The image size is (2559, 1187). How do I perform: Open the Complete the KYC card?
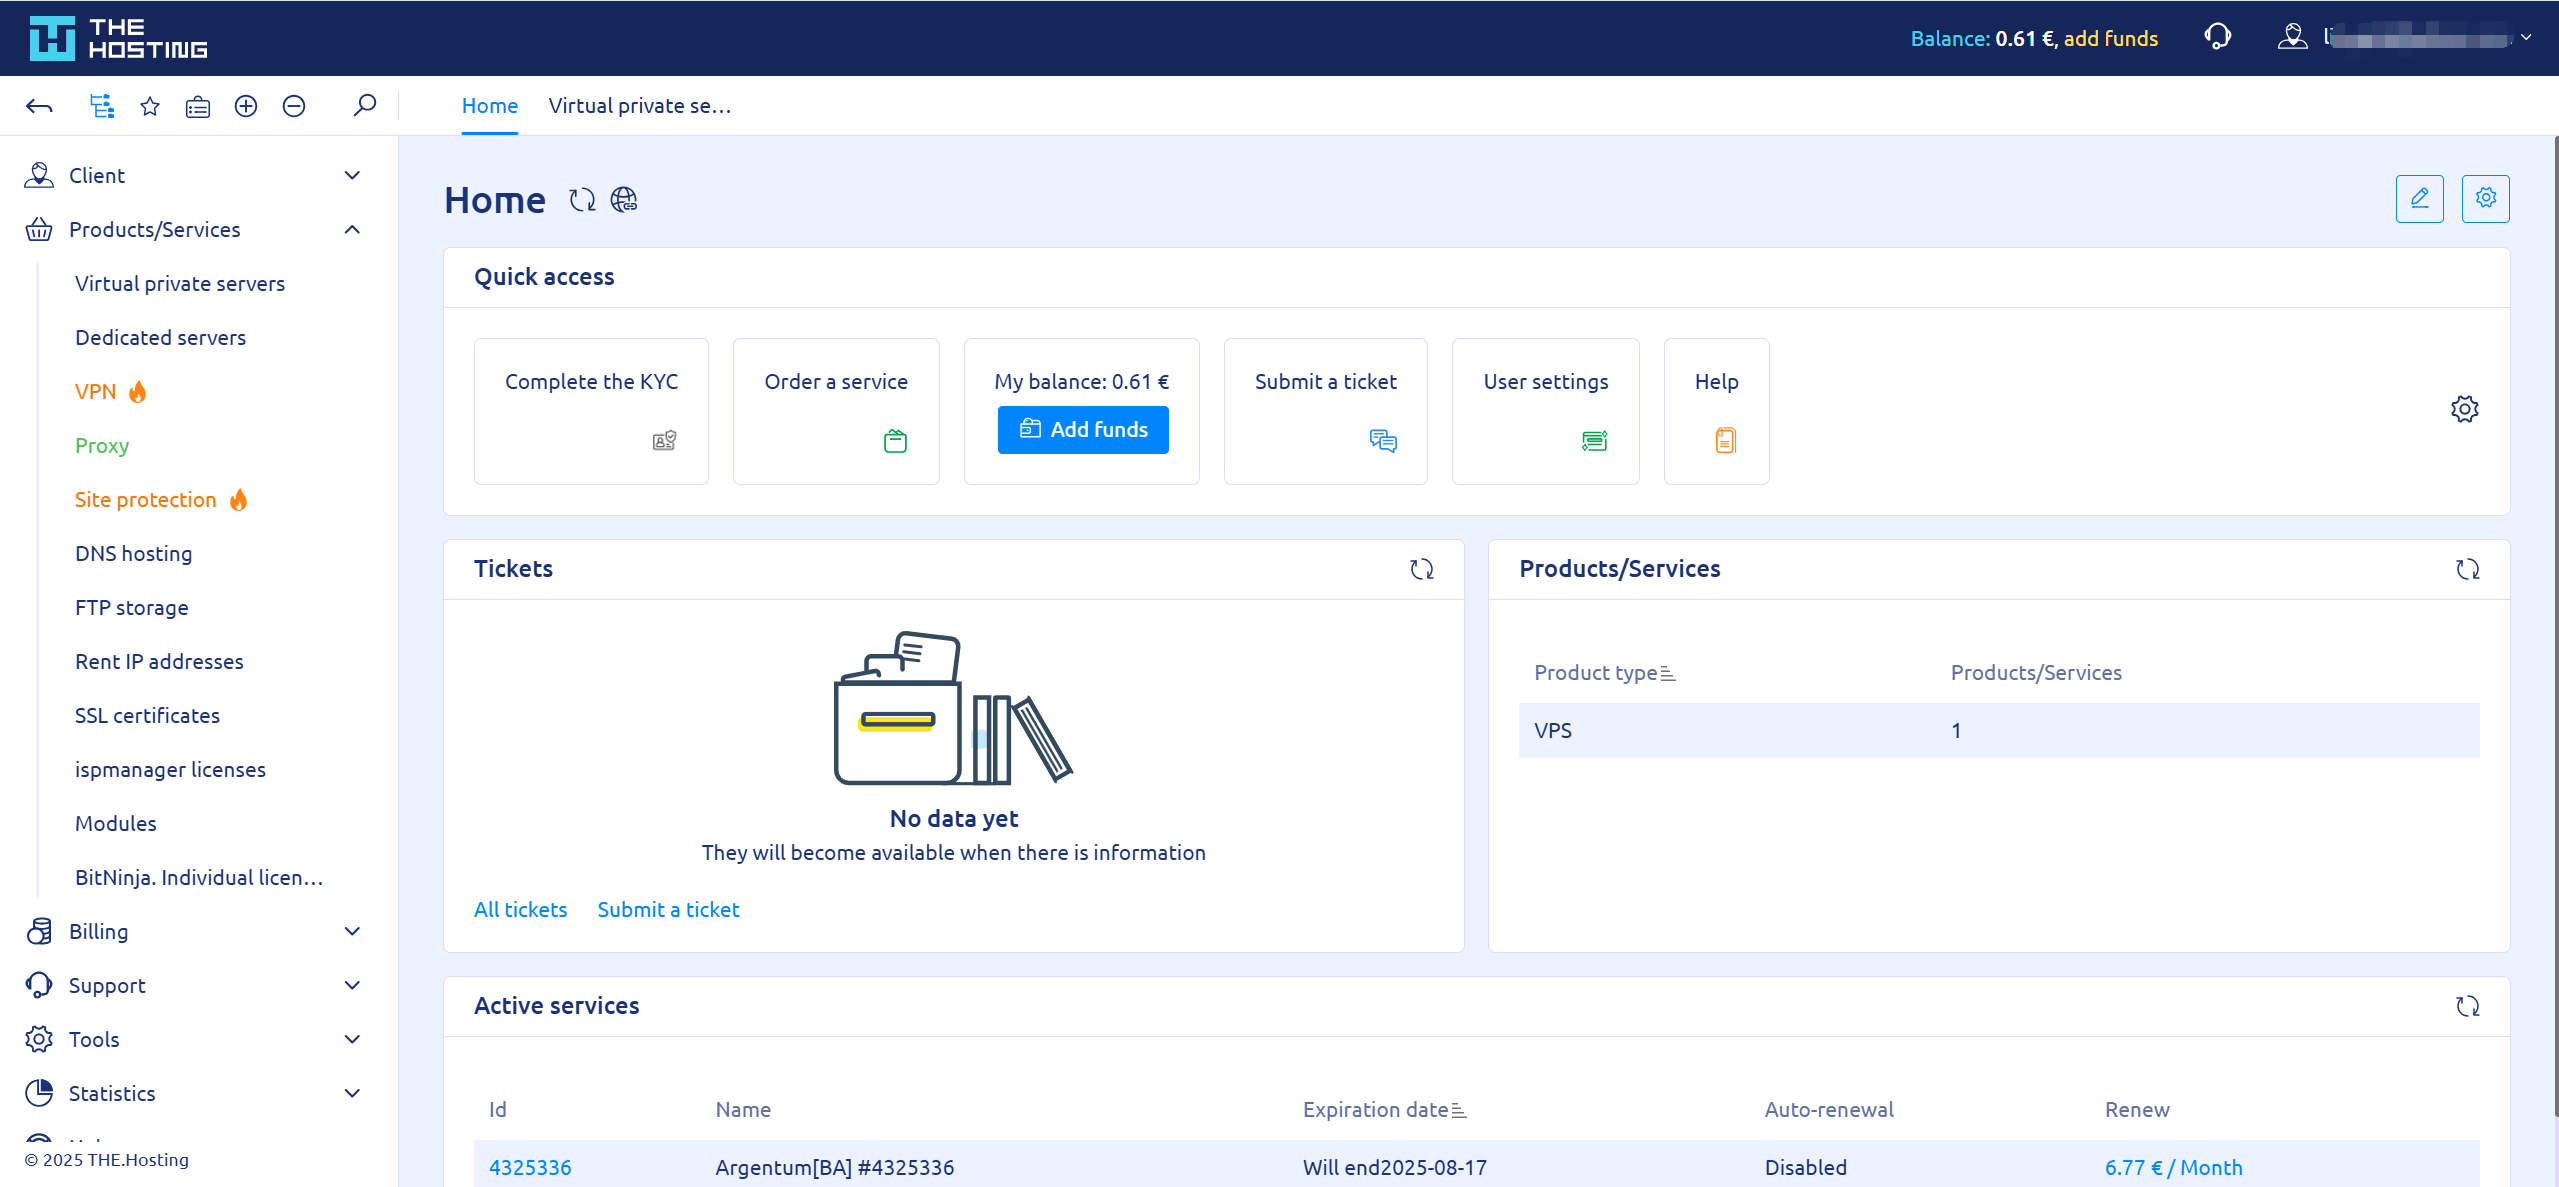pyautogui.click(x=591, y=411)
